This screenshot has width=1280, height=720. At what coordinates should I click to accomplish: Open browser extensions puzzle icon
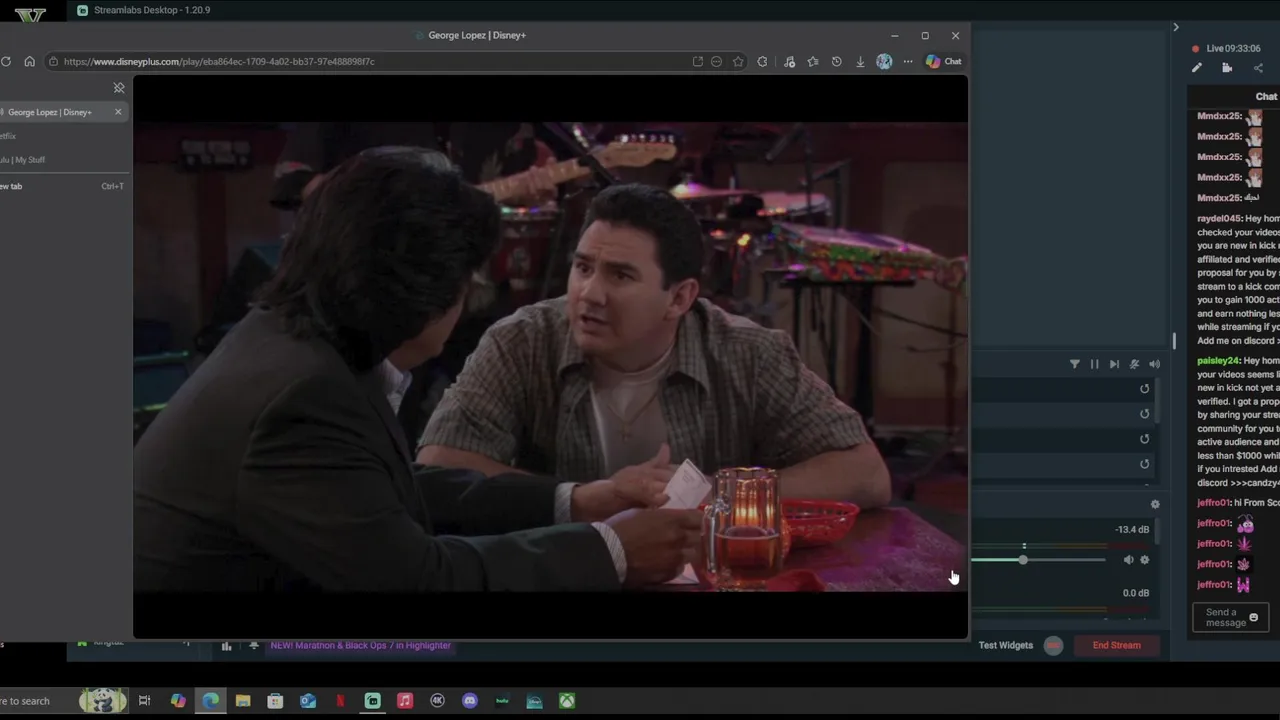point(763,62)
